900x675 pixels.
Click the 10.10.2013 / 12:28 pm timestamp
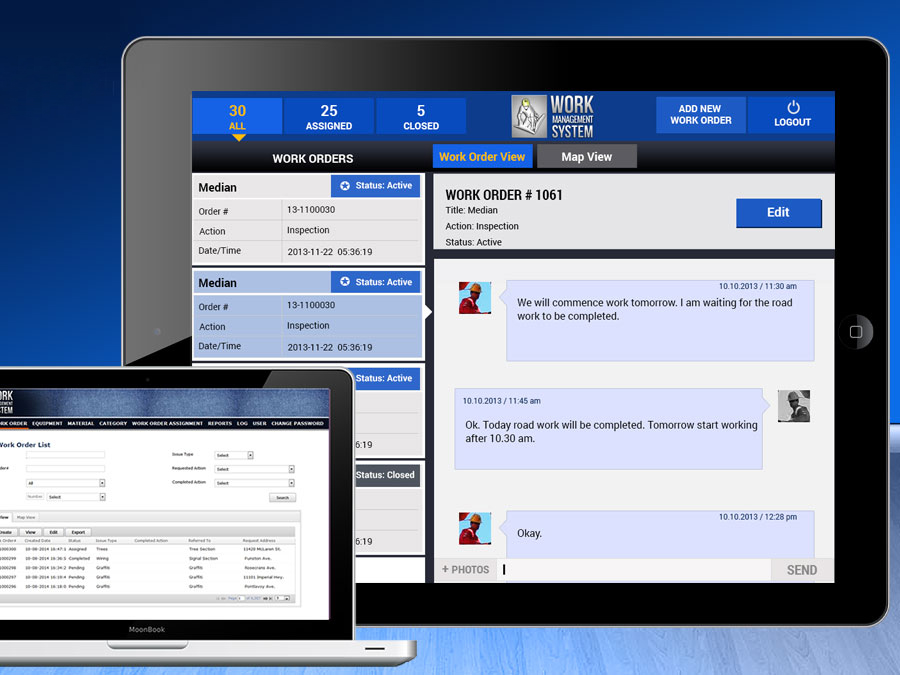tap(758, 517)
